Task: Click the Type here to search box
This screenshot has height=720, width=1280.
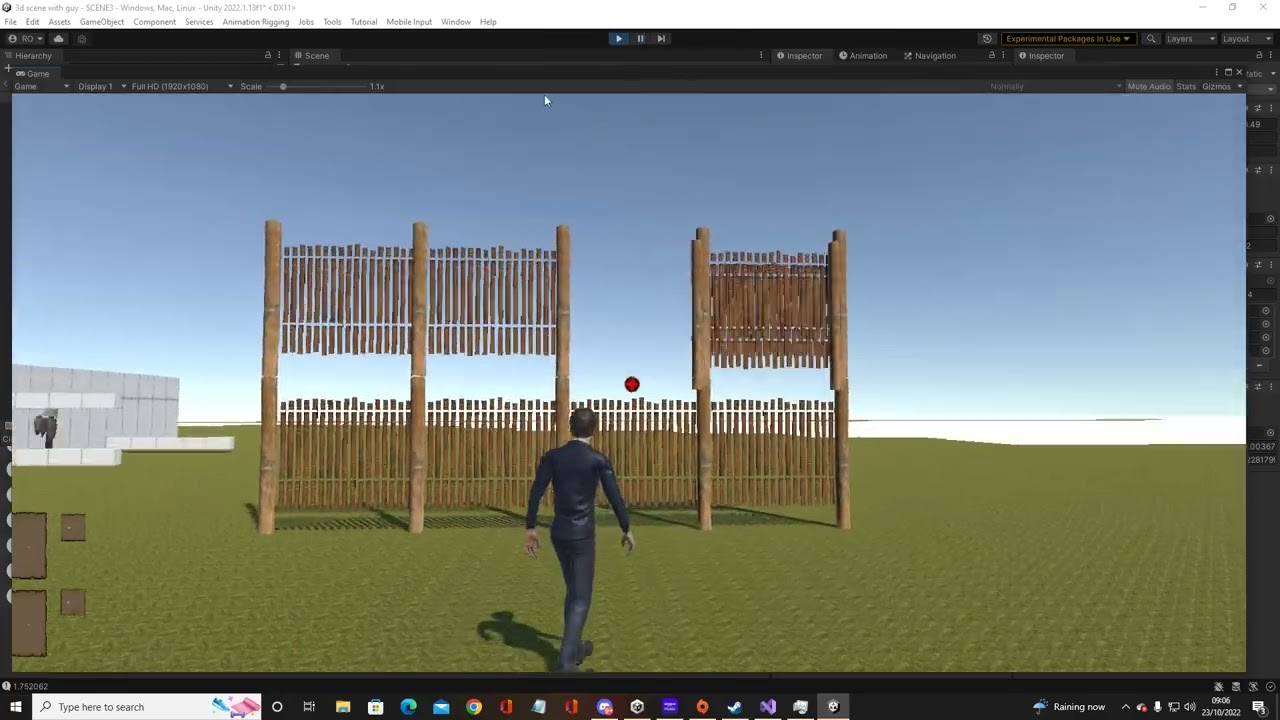Action: 147,707
